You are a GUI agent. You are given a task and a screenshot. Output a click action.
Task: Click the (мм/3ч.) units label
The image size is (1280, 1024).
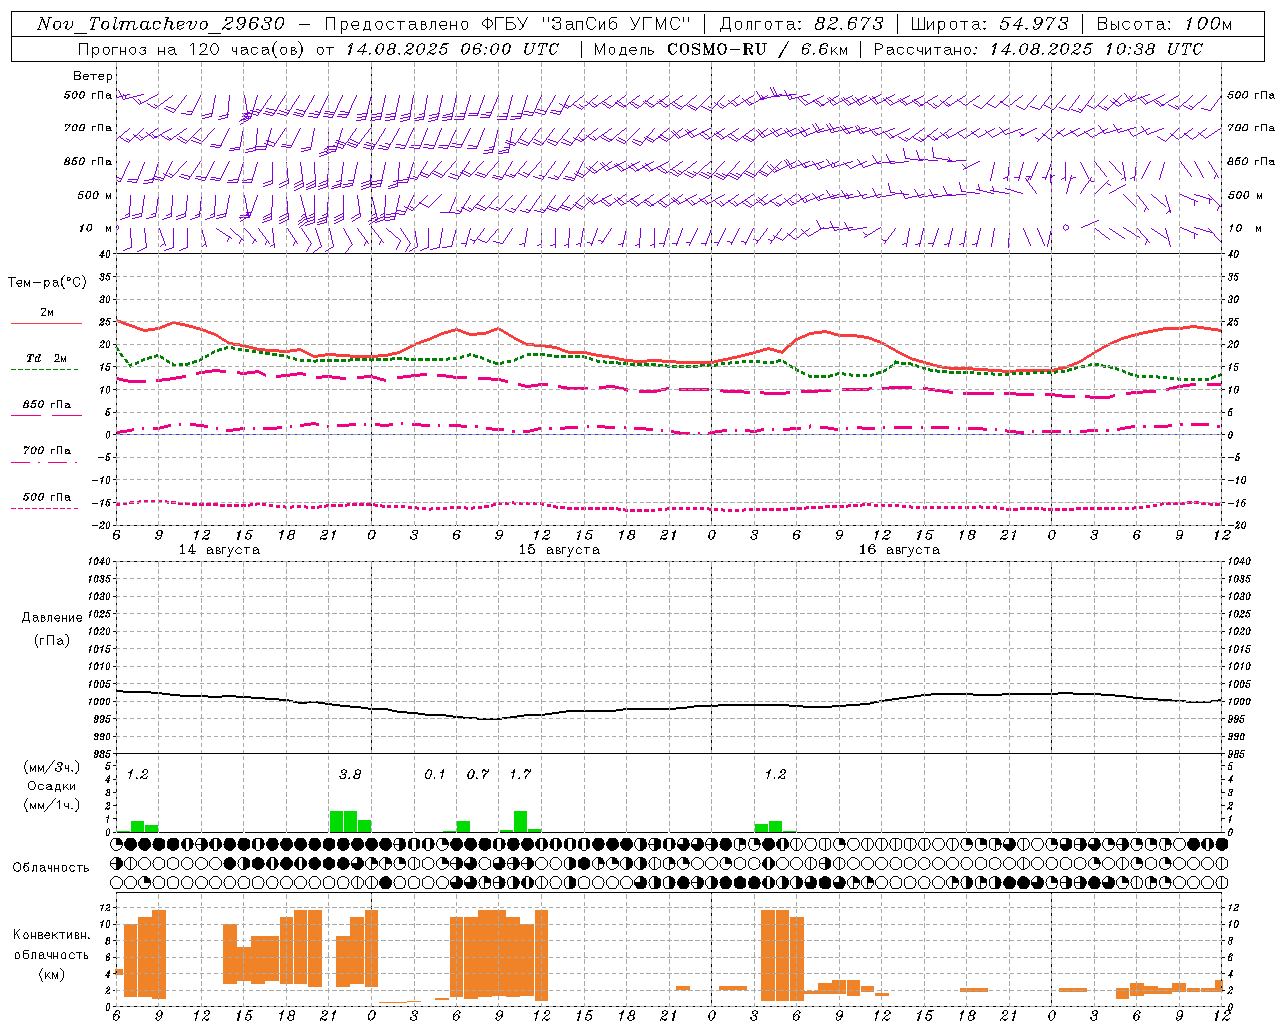[52, 767]
